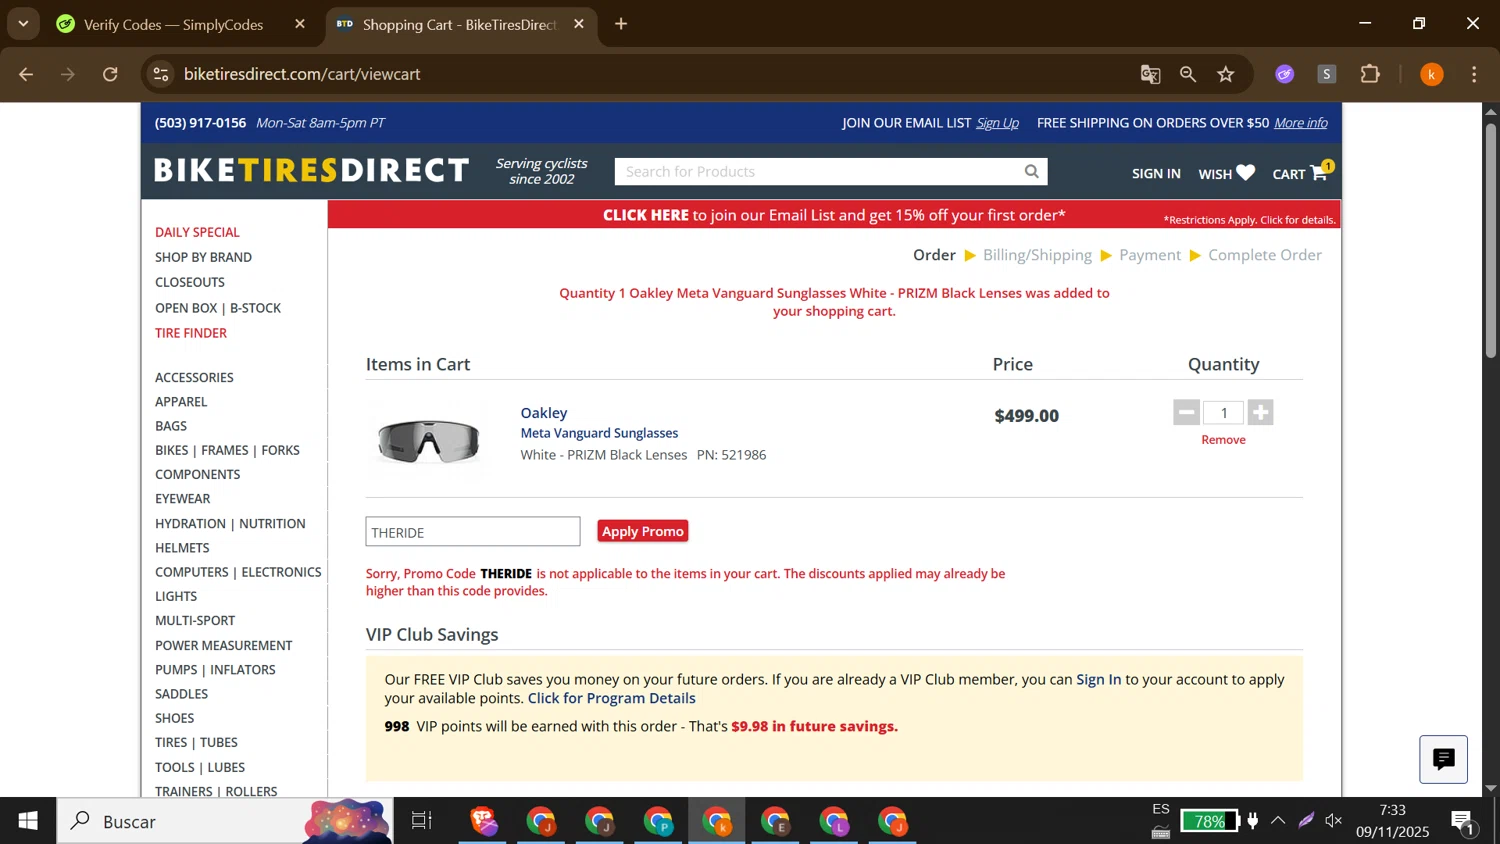This screenshot has height=844, width=1500.
Task: Open Click for Program Details link
Action: point(611,699)
